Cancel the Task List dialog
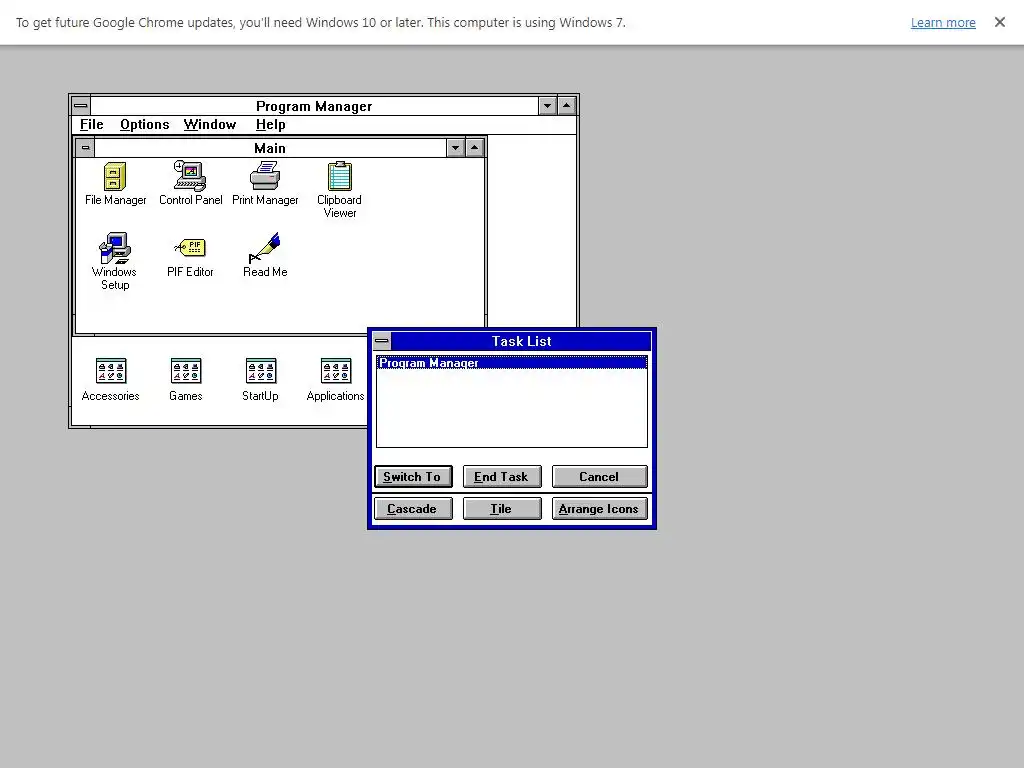1024x768 pixels. coord(599,477)
